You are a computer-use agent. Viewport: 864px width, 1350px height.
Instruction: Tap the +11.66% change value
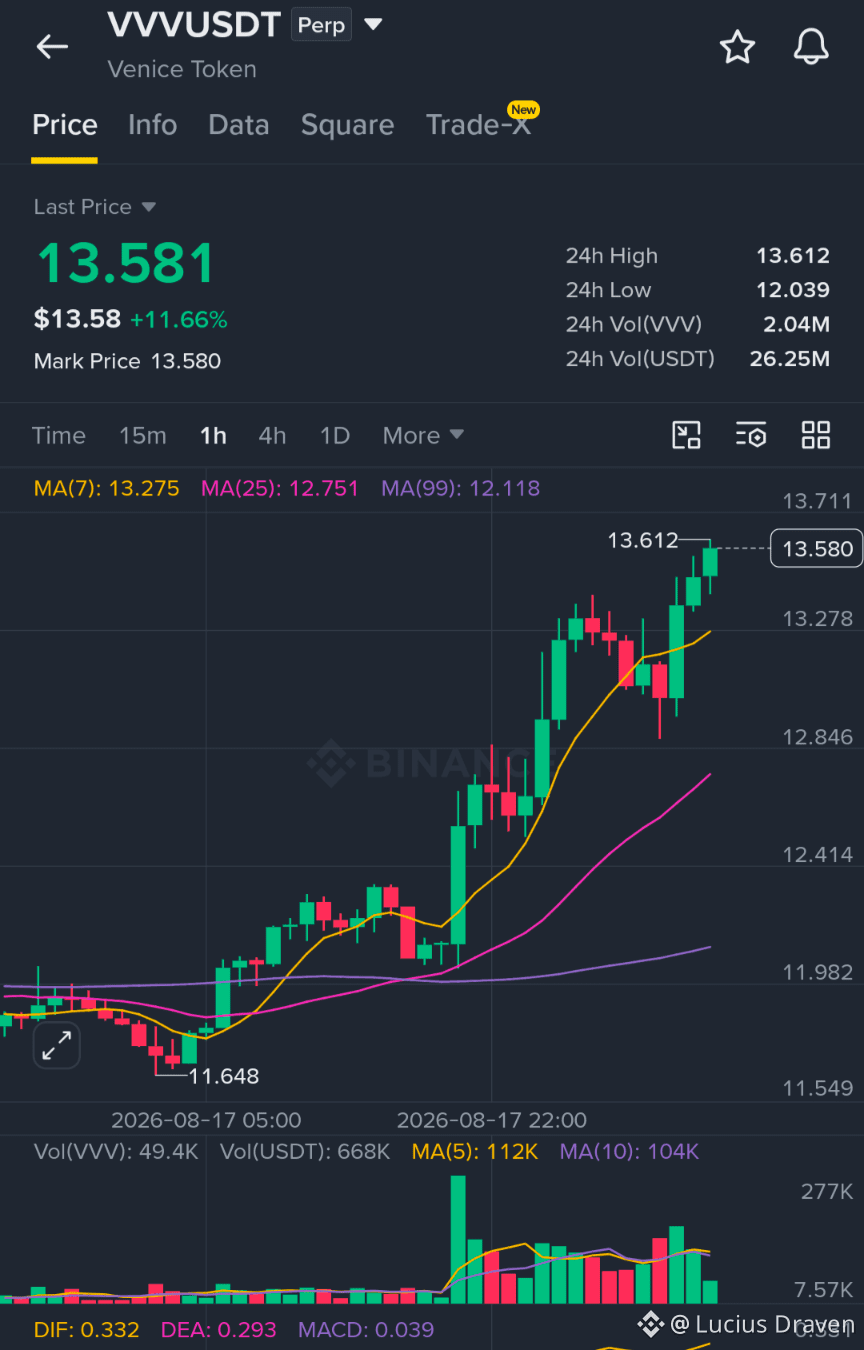pyautogui.click(x=179, y=320)
